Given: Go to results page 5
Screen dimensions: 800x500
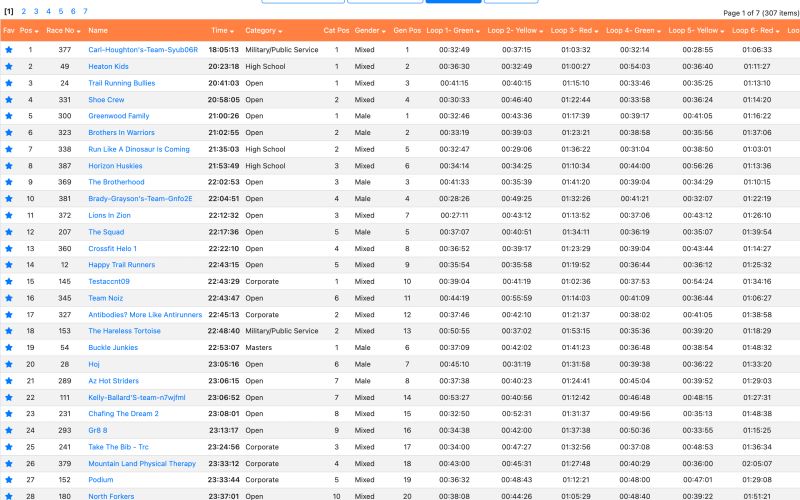Looking at the screenshot, I should click(60, 11).
